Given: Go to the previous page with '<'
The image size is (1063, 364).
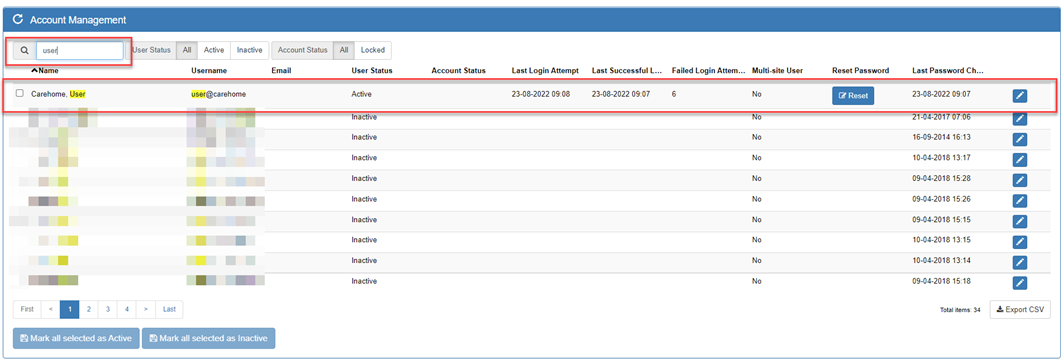Looking at the screenshot, I should point(50,309).
